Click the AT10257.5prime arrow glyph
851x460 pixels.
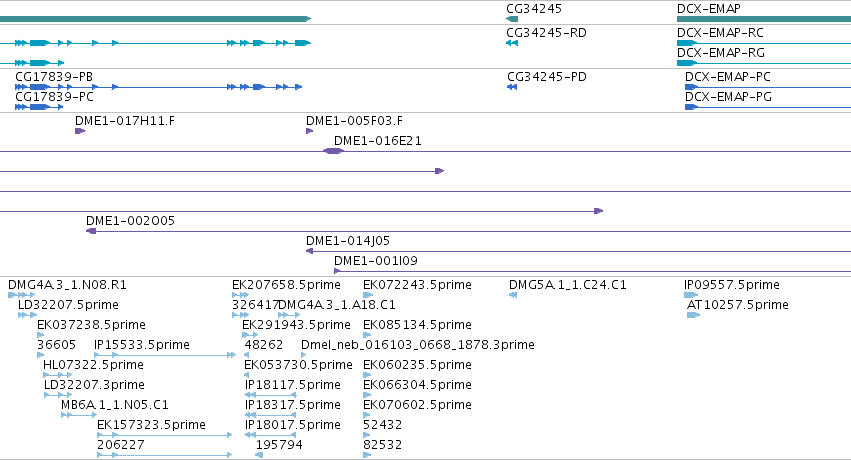(x=694, y=315)
